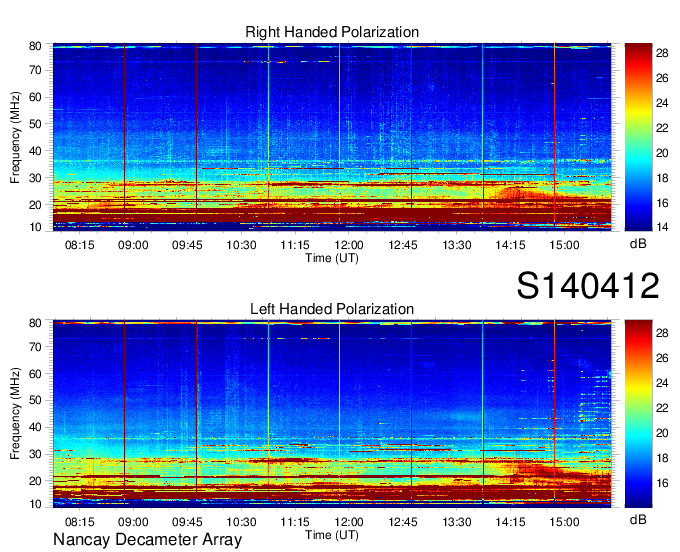680x552 pixels.
Task: Click the "60" frequency tick of Left Handed plot
Action: pos(35,374)
